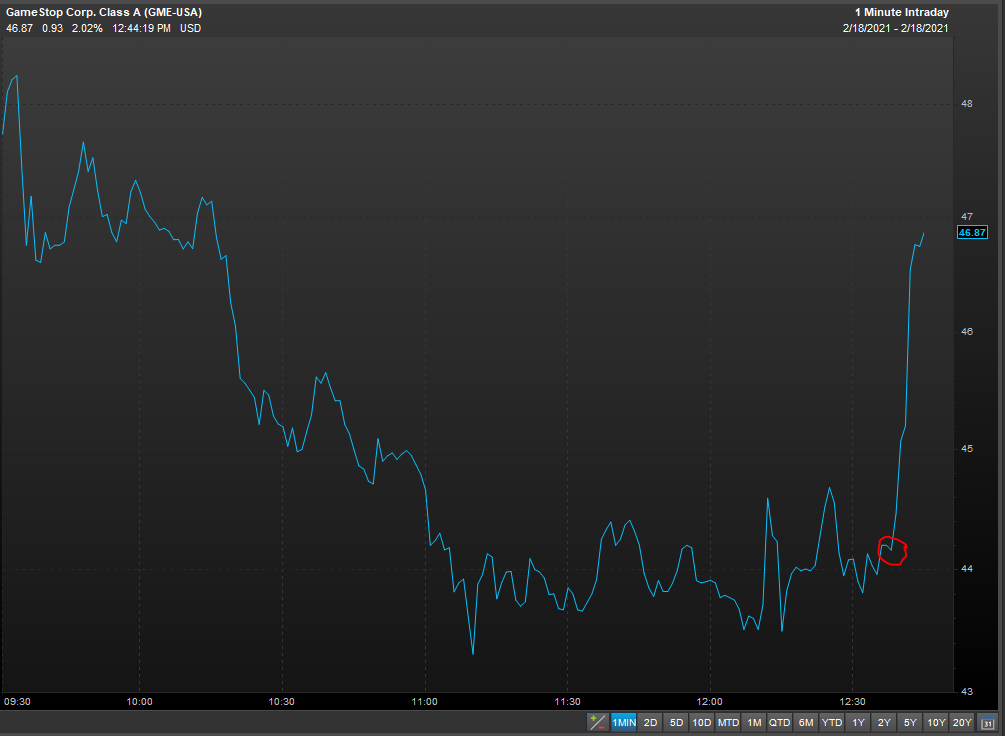Click the GameStop Corp. Class A title
This screenshot has width=1005, height=736.
pyautogui.click(x=104, y=12)
